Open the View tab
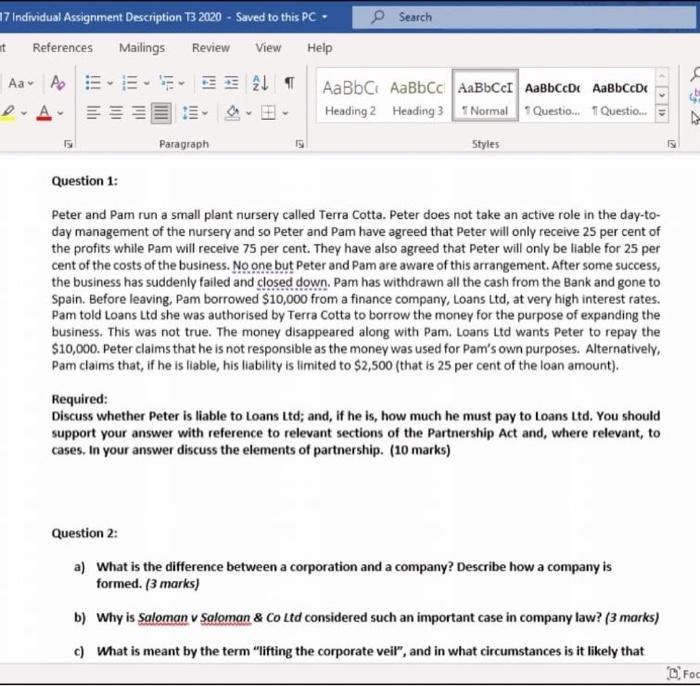 click(x=268, y=48)
